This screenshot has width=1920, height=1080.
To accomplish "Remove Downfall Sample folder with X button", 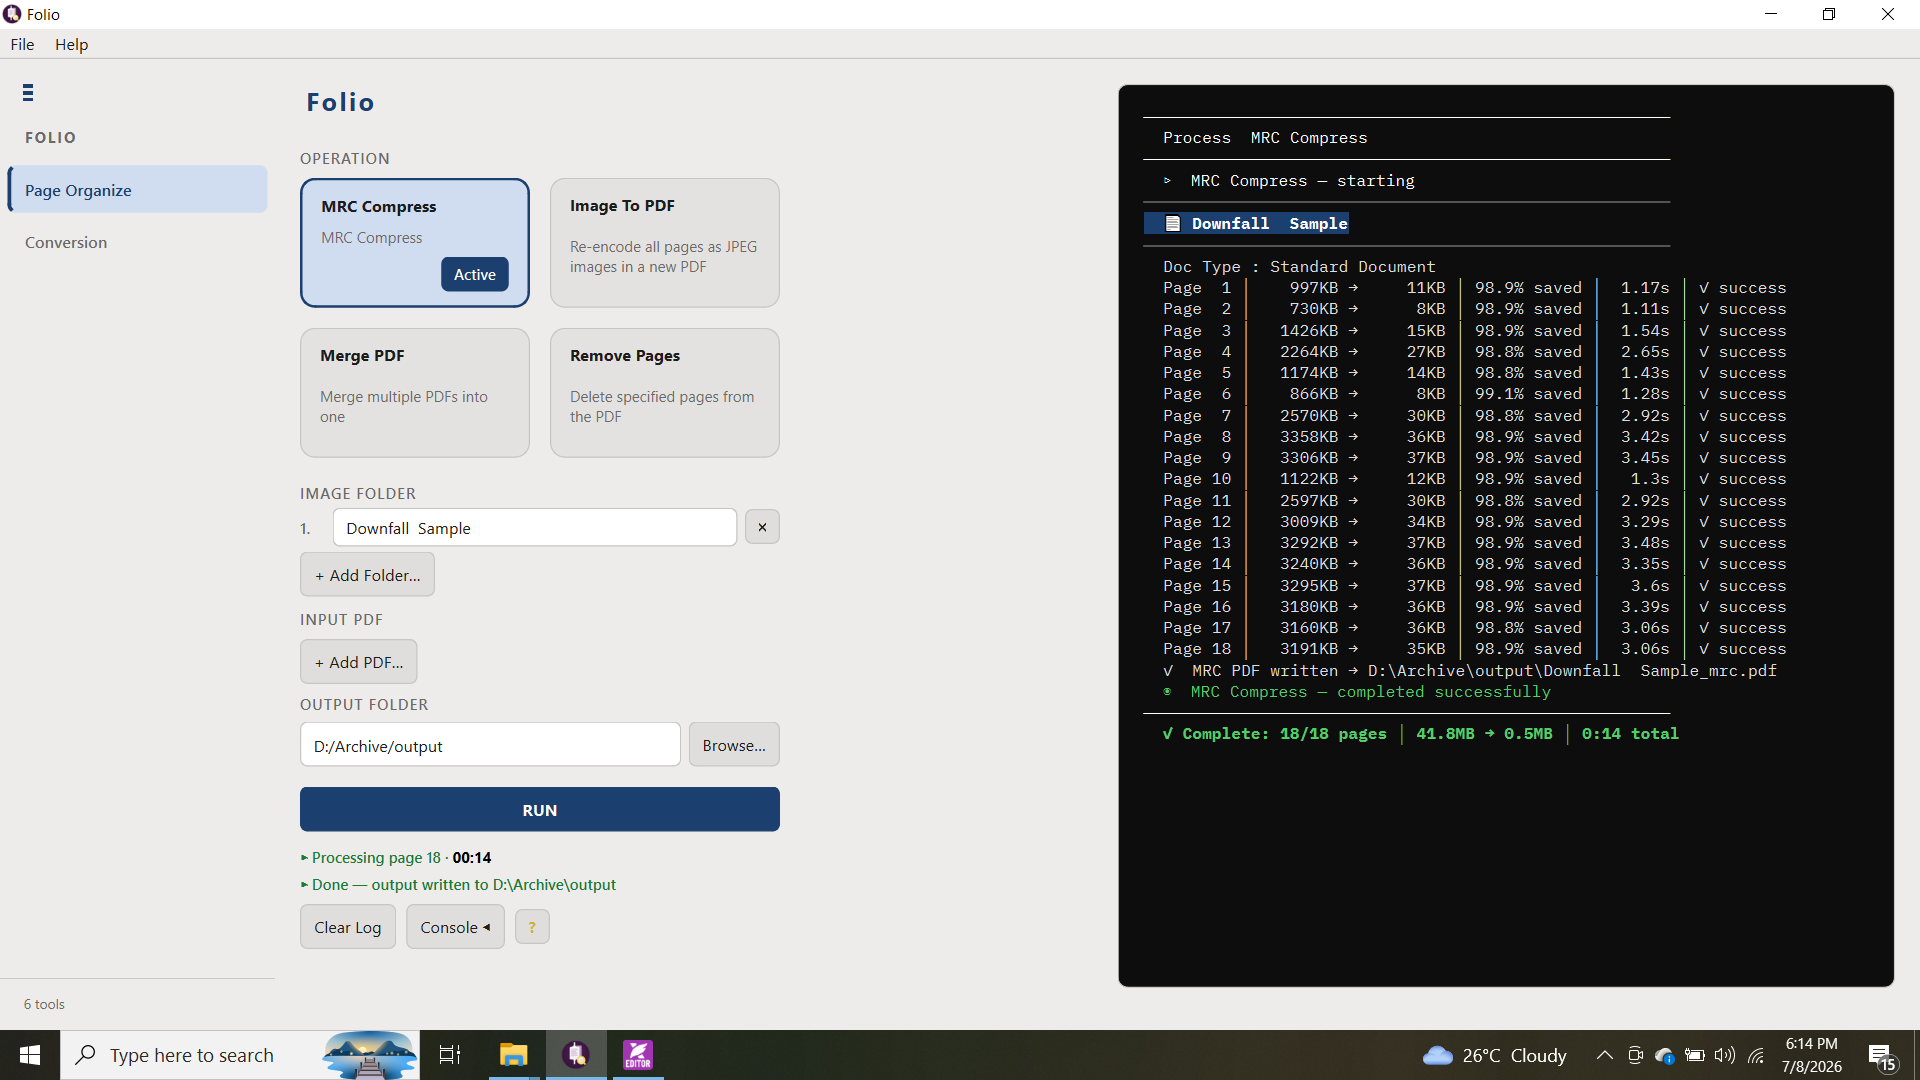I will pos(762,527).
